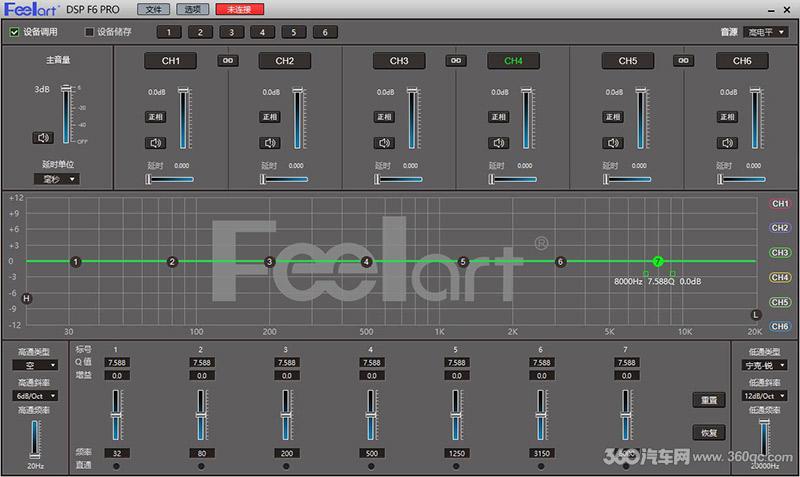Mute CH4 with its speaker icon
The image size is (800, 477).
pyautogui.click(x=498, y=143)
